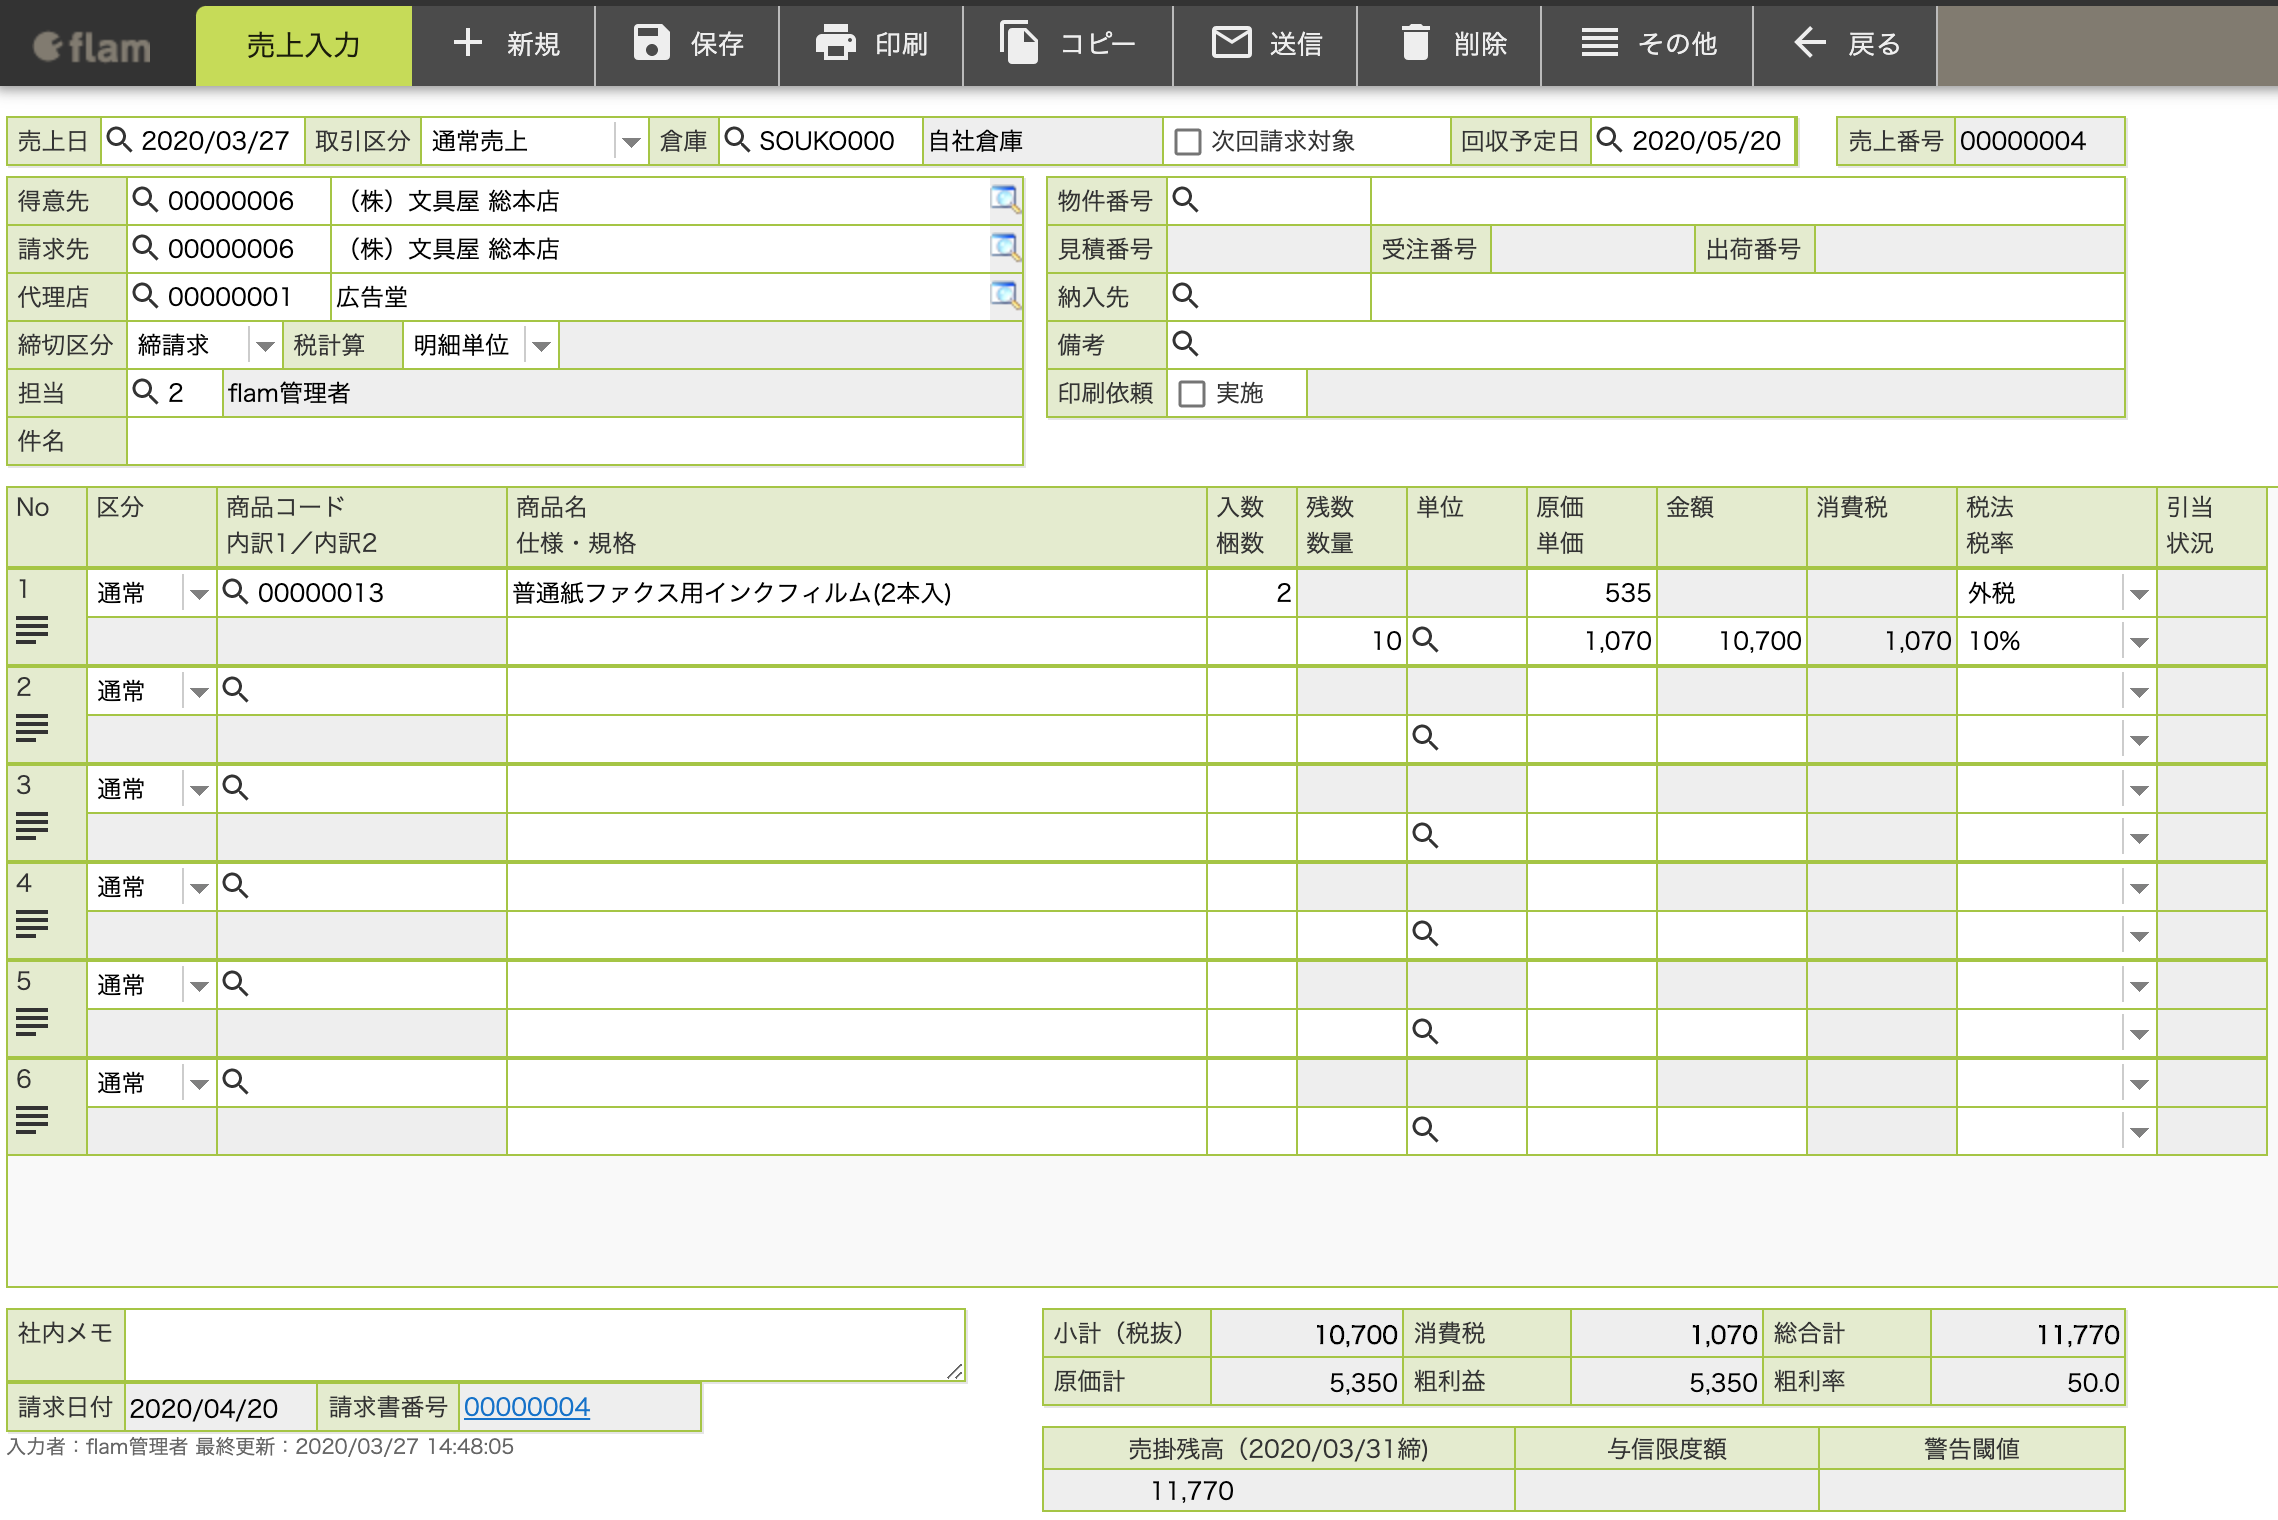The image size is (2278, 1520).
Task: Tick the 印刷依頼 実施 checkbox
Action: (x=1192, y=393)
